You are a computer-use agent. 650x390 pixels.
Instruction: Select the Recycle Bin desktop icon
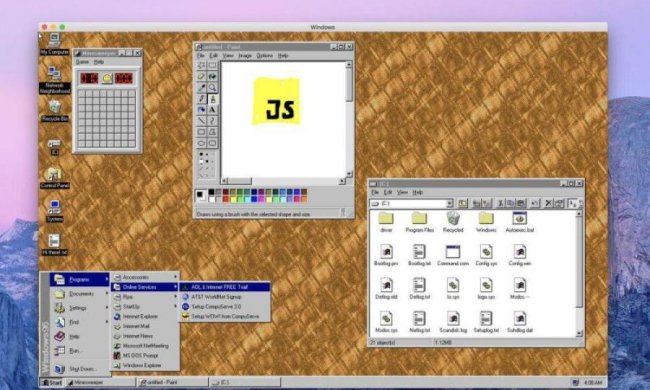(x=55, y=111)
